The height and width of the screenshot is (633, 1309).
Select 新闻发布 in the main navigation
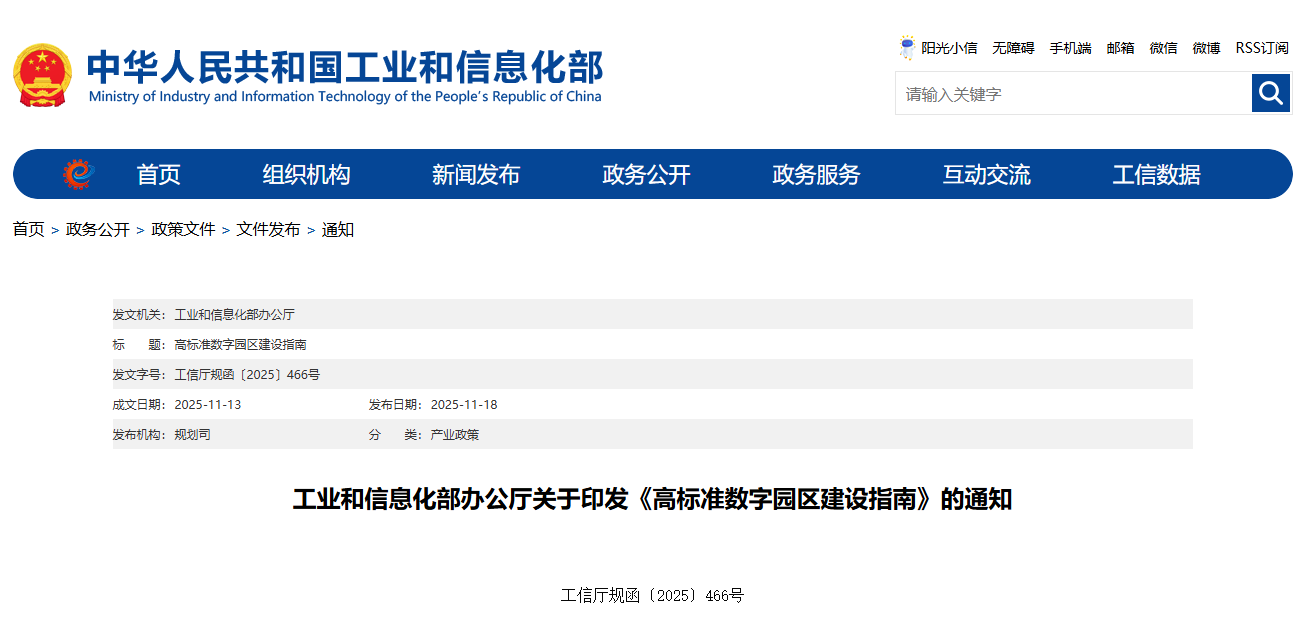476,175
